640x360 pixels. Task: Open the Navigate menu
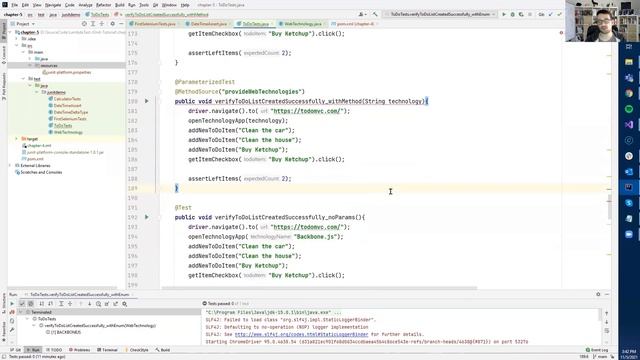(x=53, y=5)
